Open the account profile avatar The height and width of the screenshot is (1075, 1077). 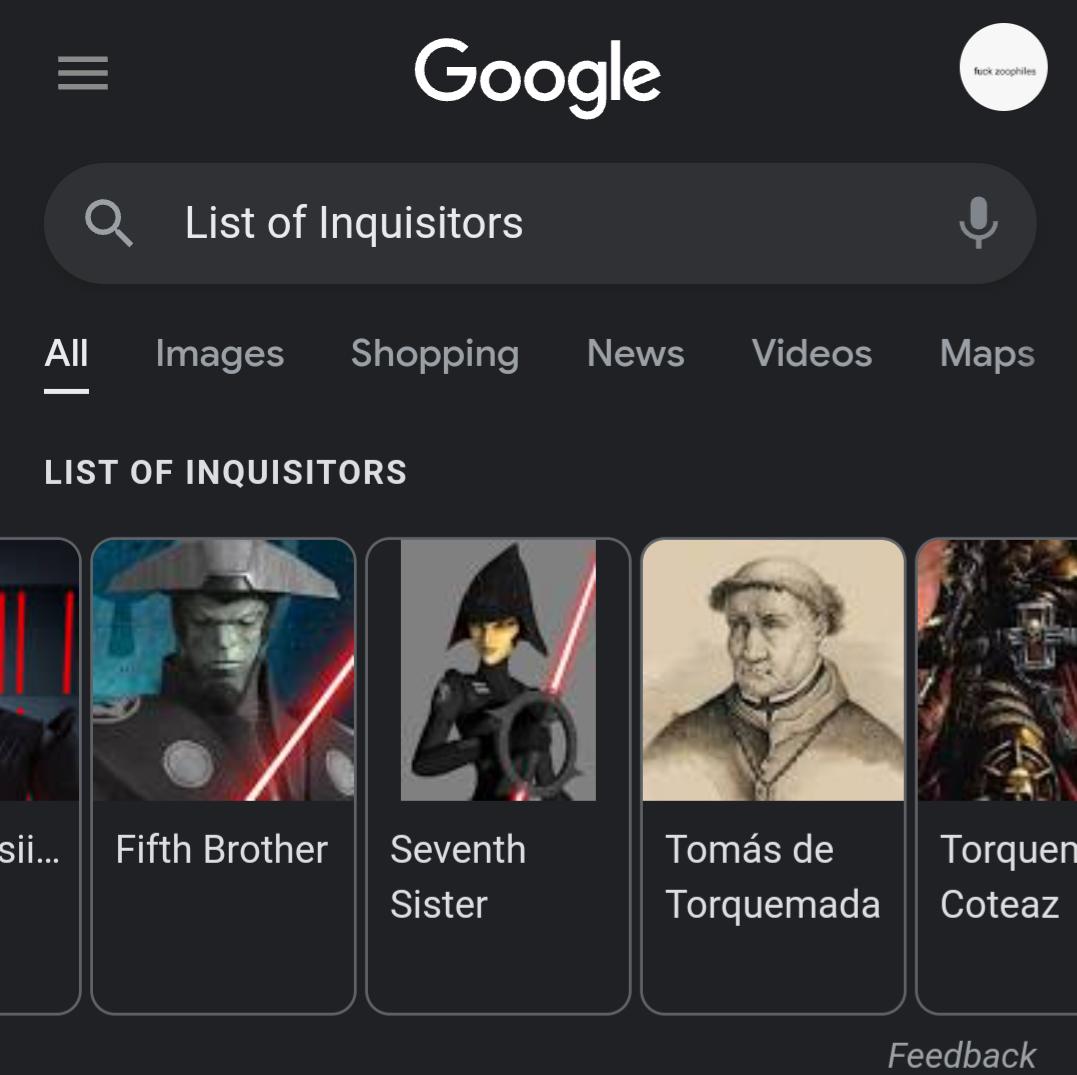(x=1003, y=68)
